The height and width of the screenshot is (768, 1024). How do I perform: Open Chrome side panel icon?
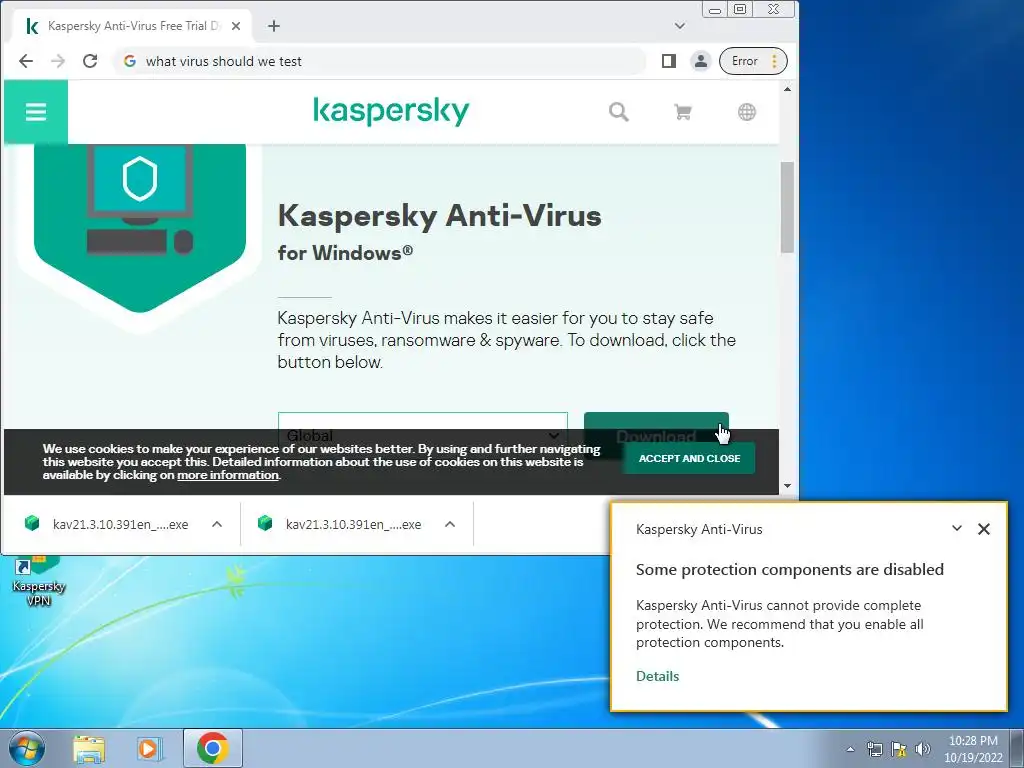coord(668,61)
